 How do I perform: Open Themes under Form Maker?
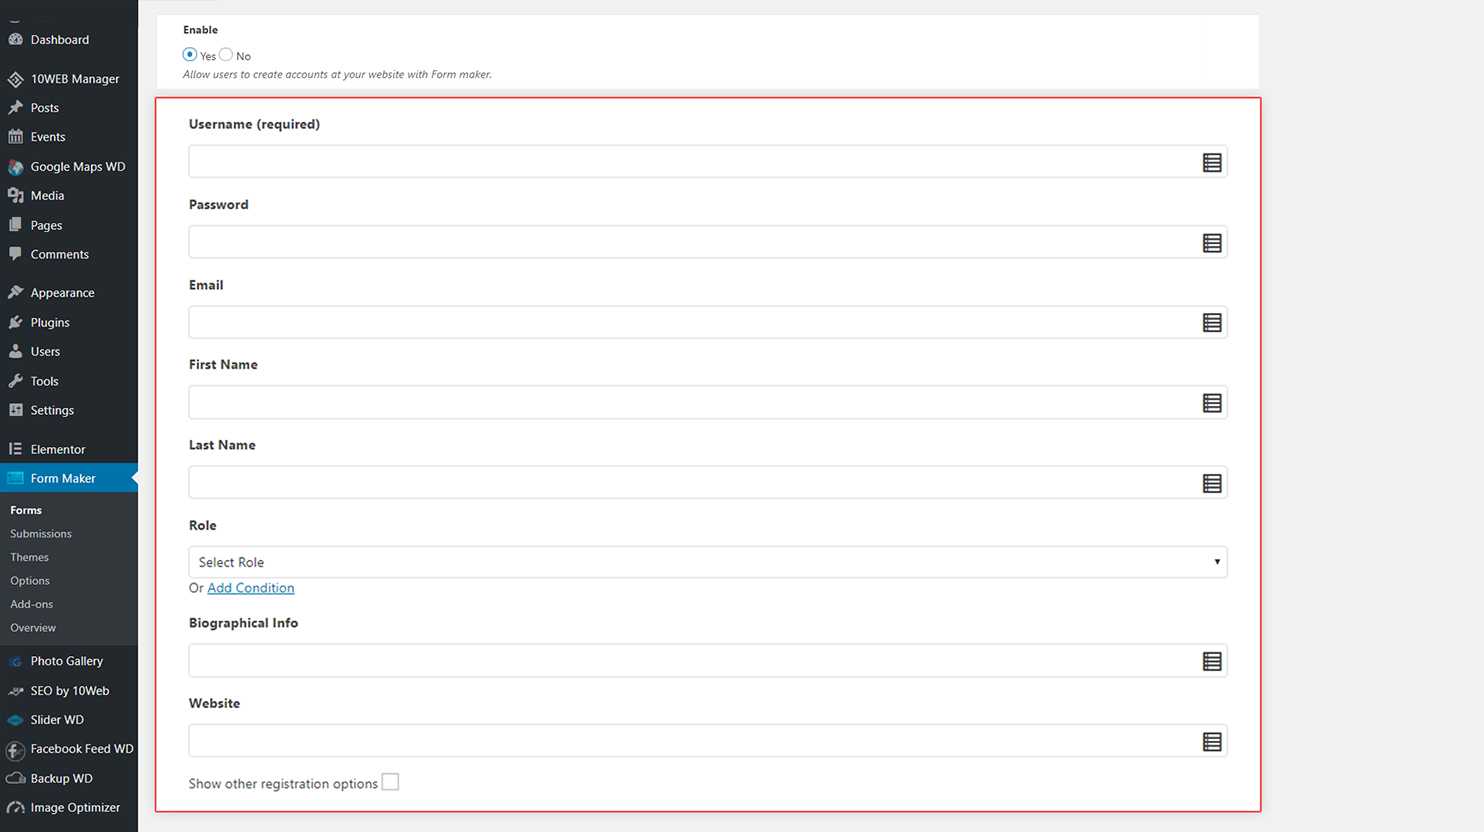click(x=29, y=557)
